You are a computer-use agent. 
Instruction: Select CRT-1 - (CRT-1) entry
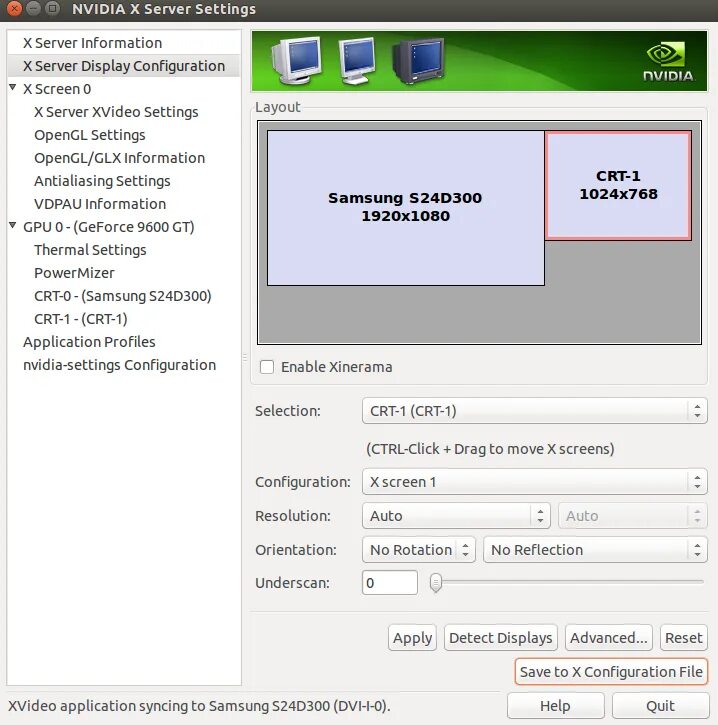point(80,319)
